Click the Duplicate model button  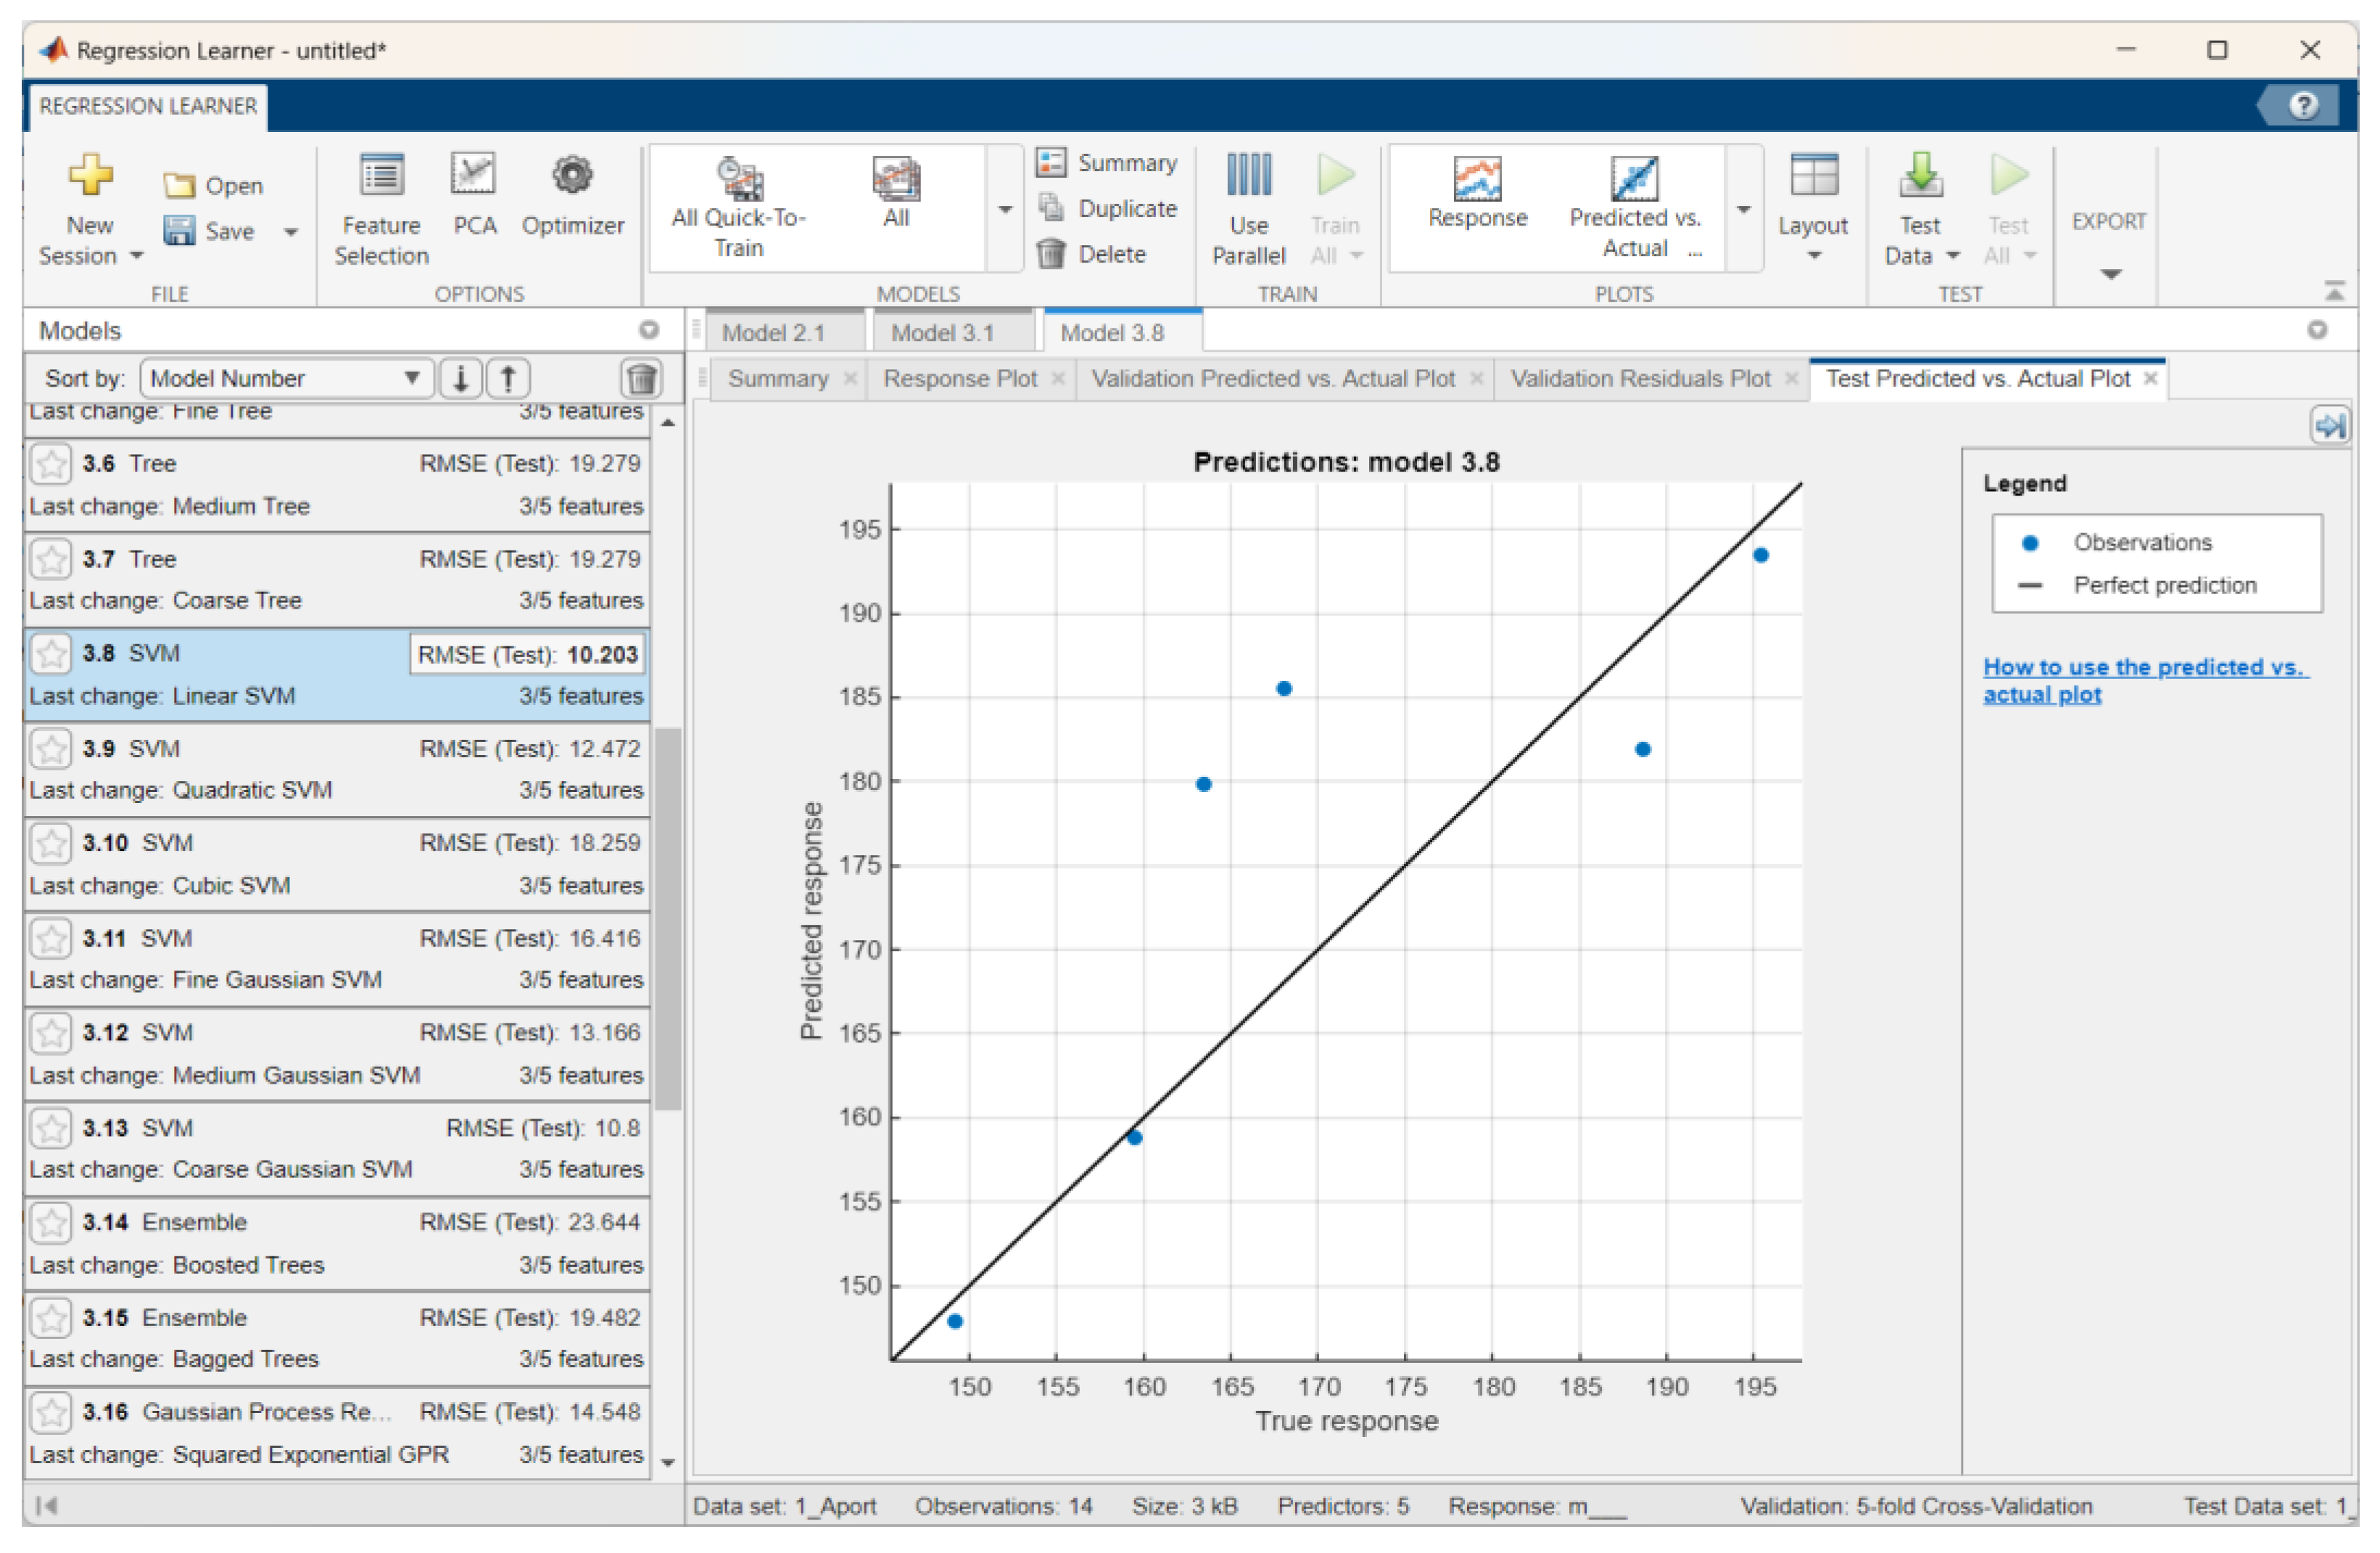click(1110, 209)
